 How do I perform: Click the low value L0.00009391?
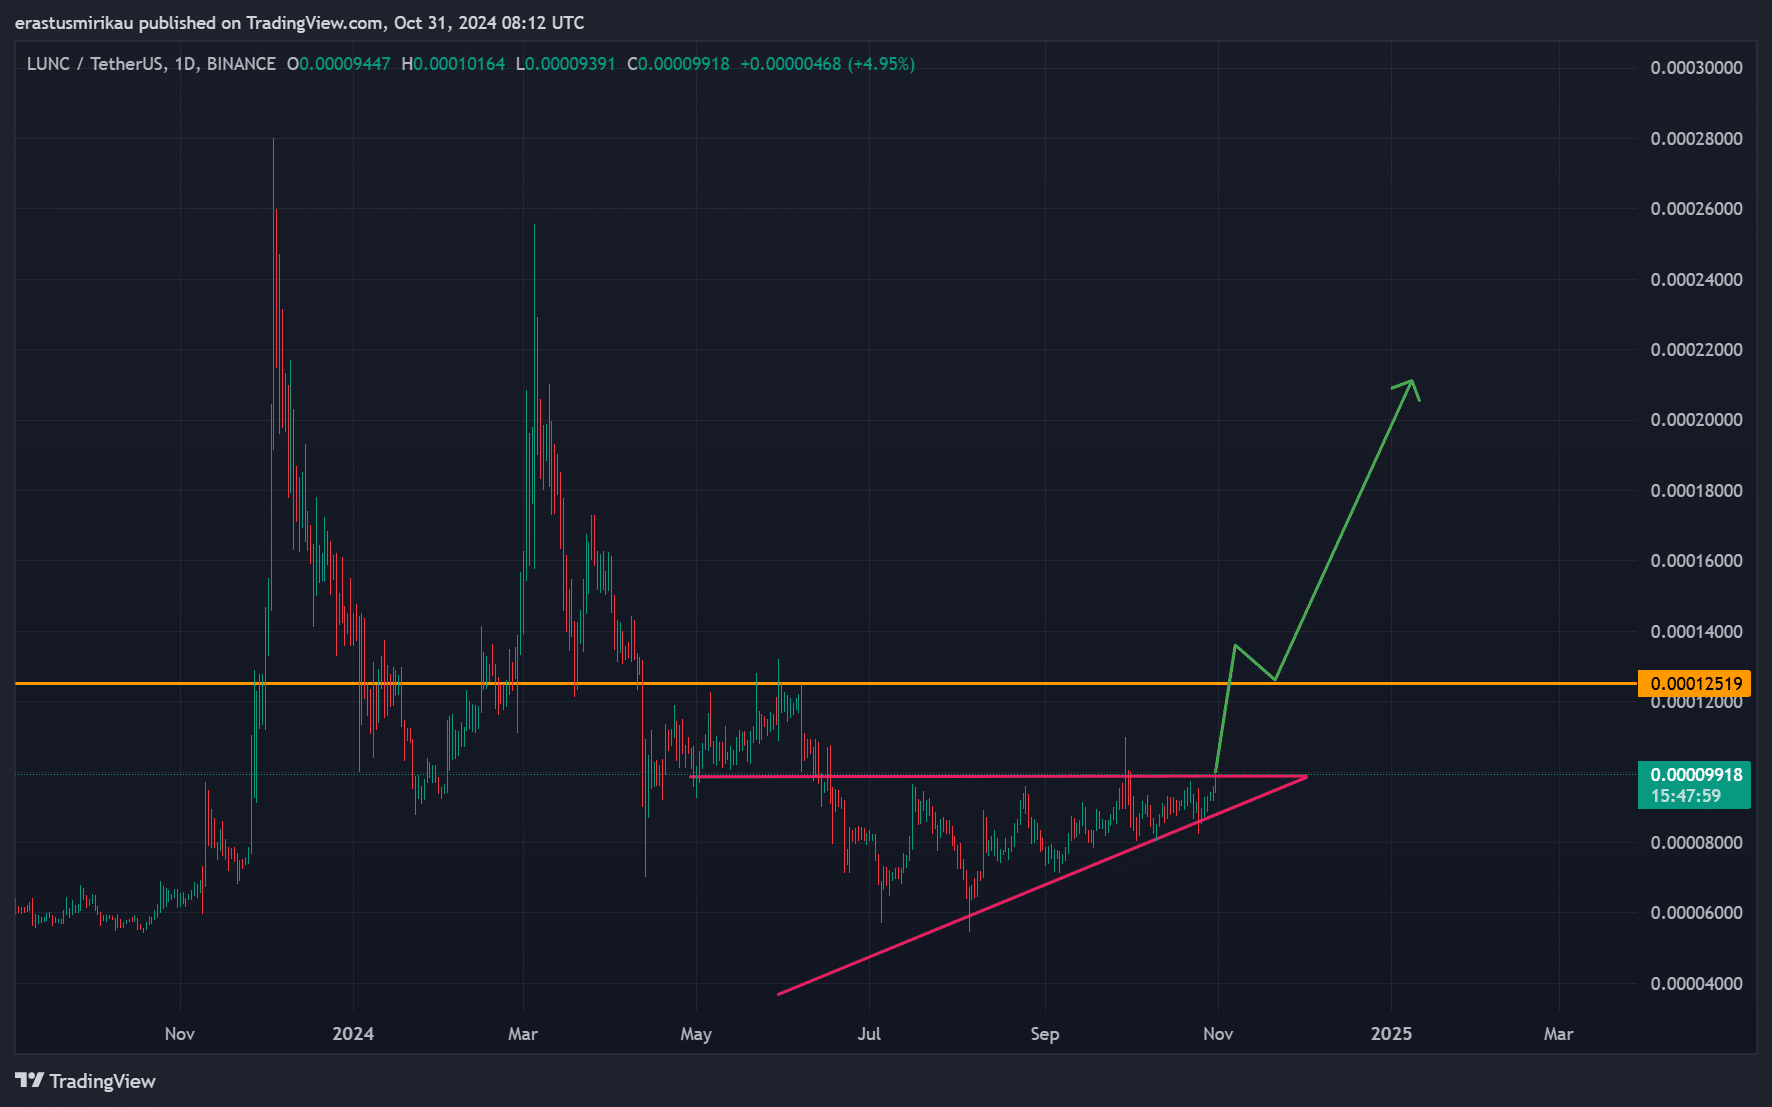click(565, 64)
